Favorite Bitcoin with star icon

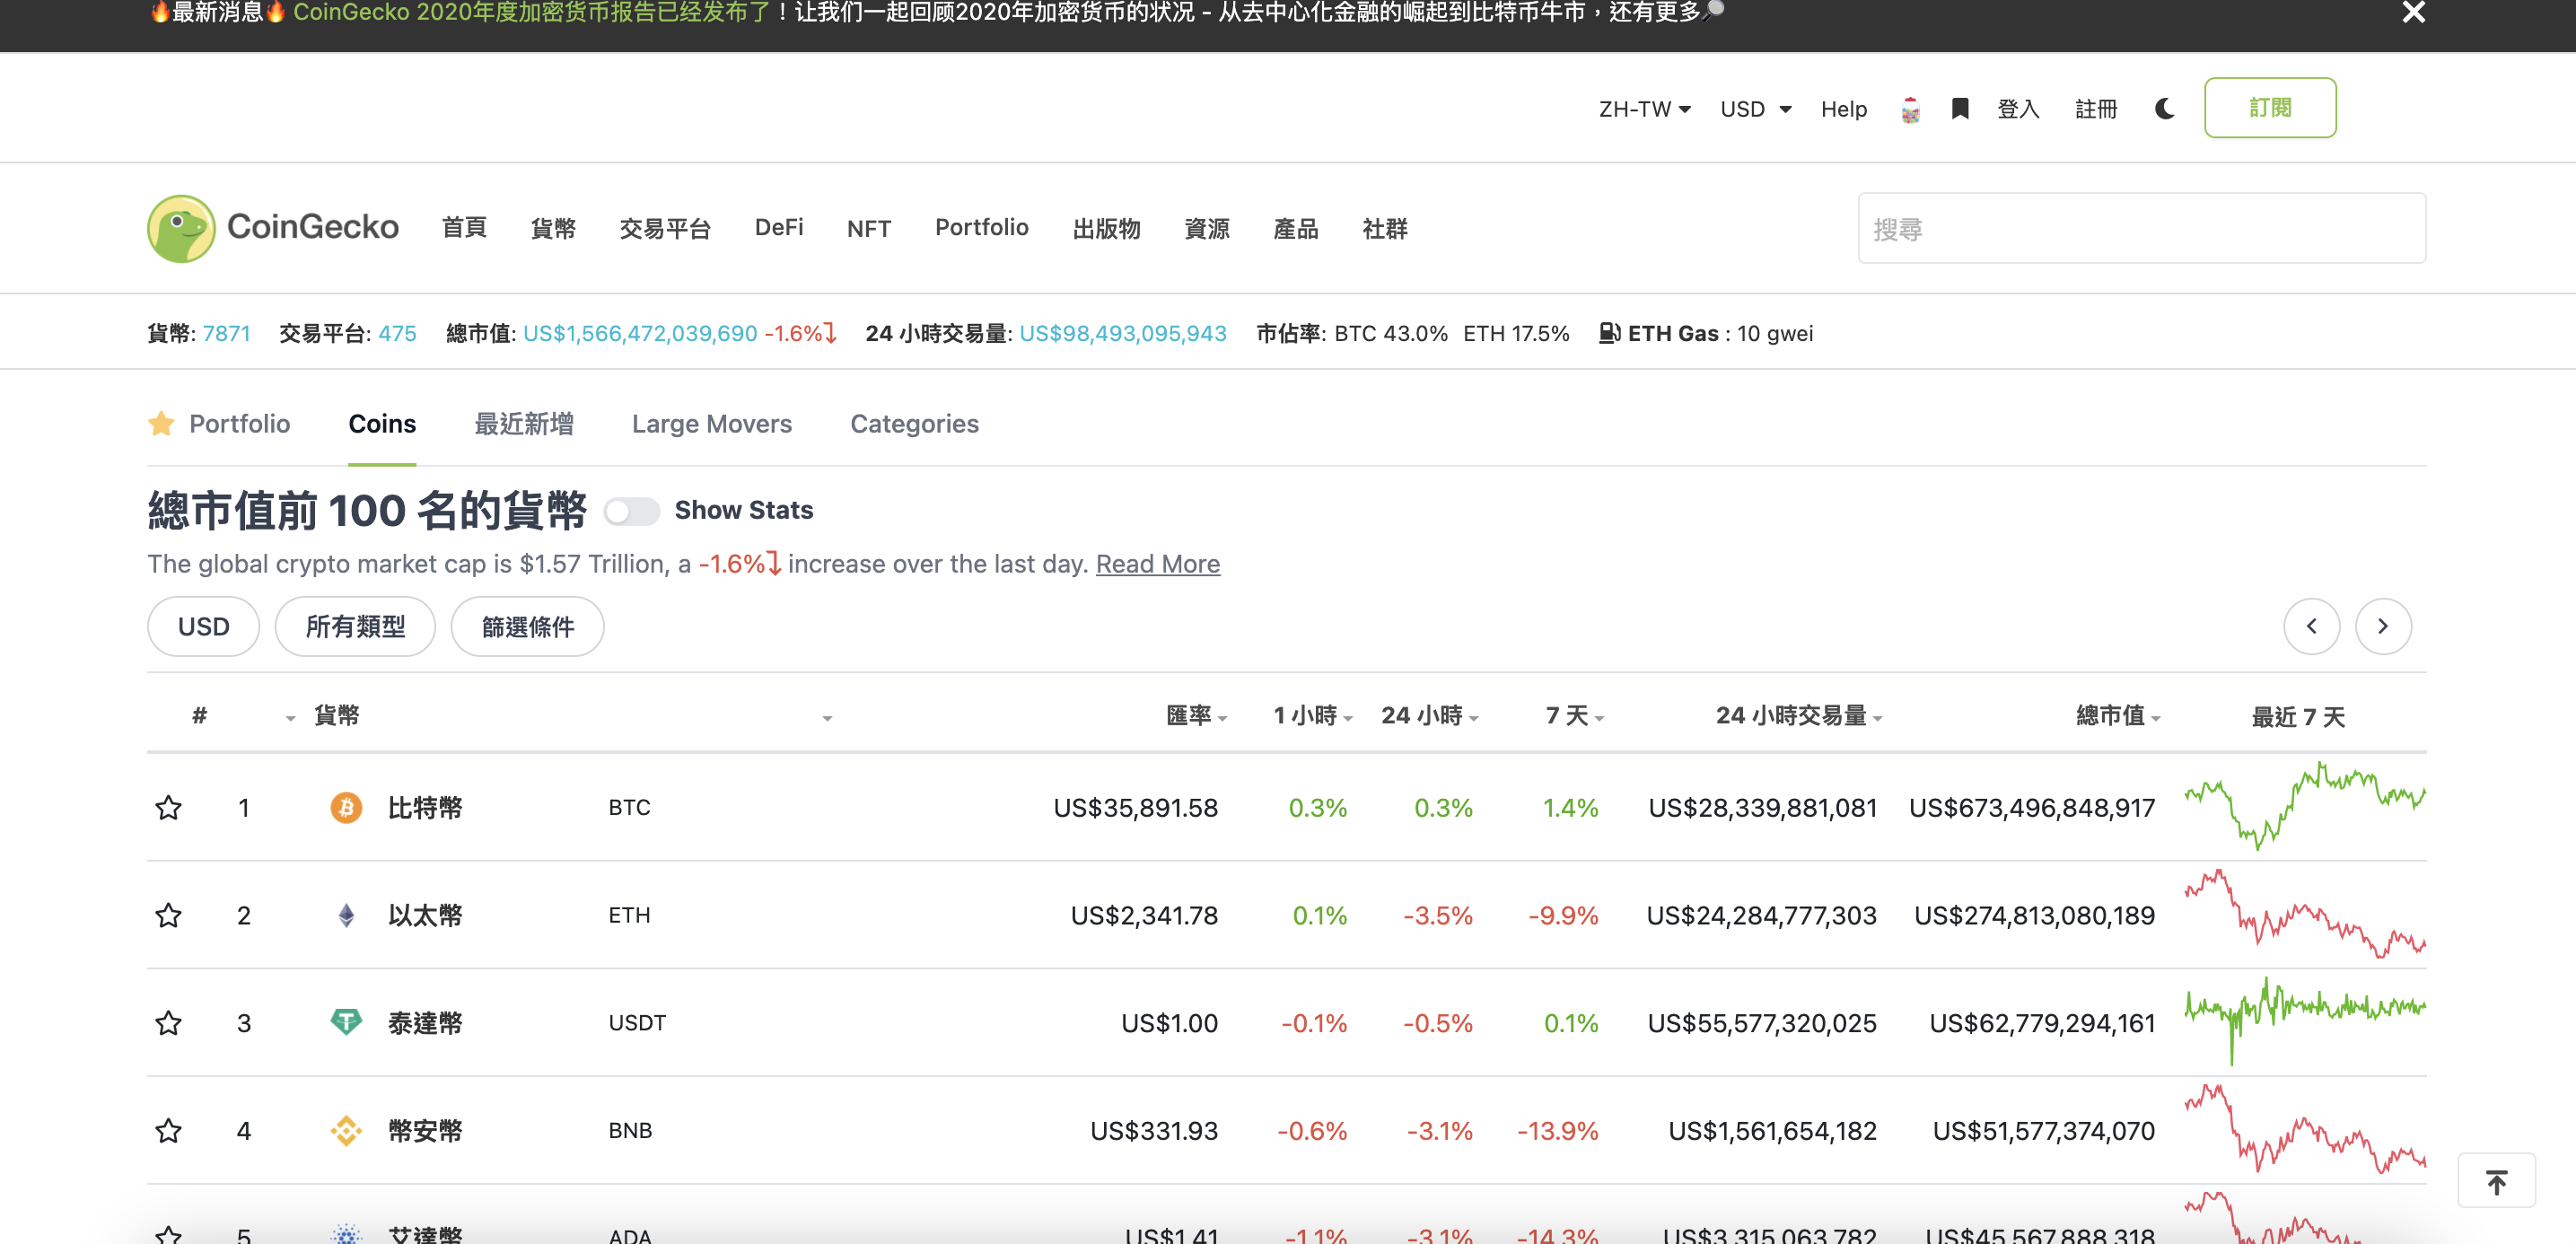coord(168,807)
